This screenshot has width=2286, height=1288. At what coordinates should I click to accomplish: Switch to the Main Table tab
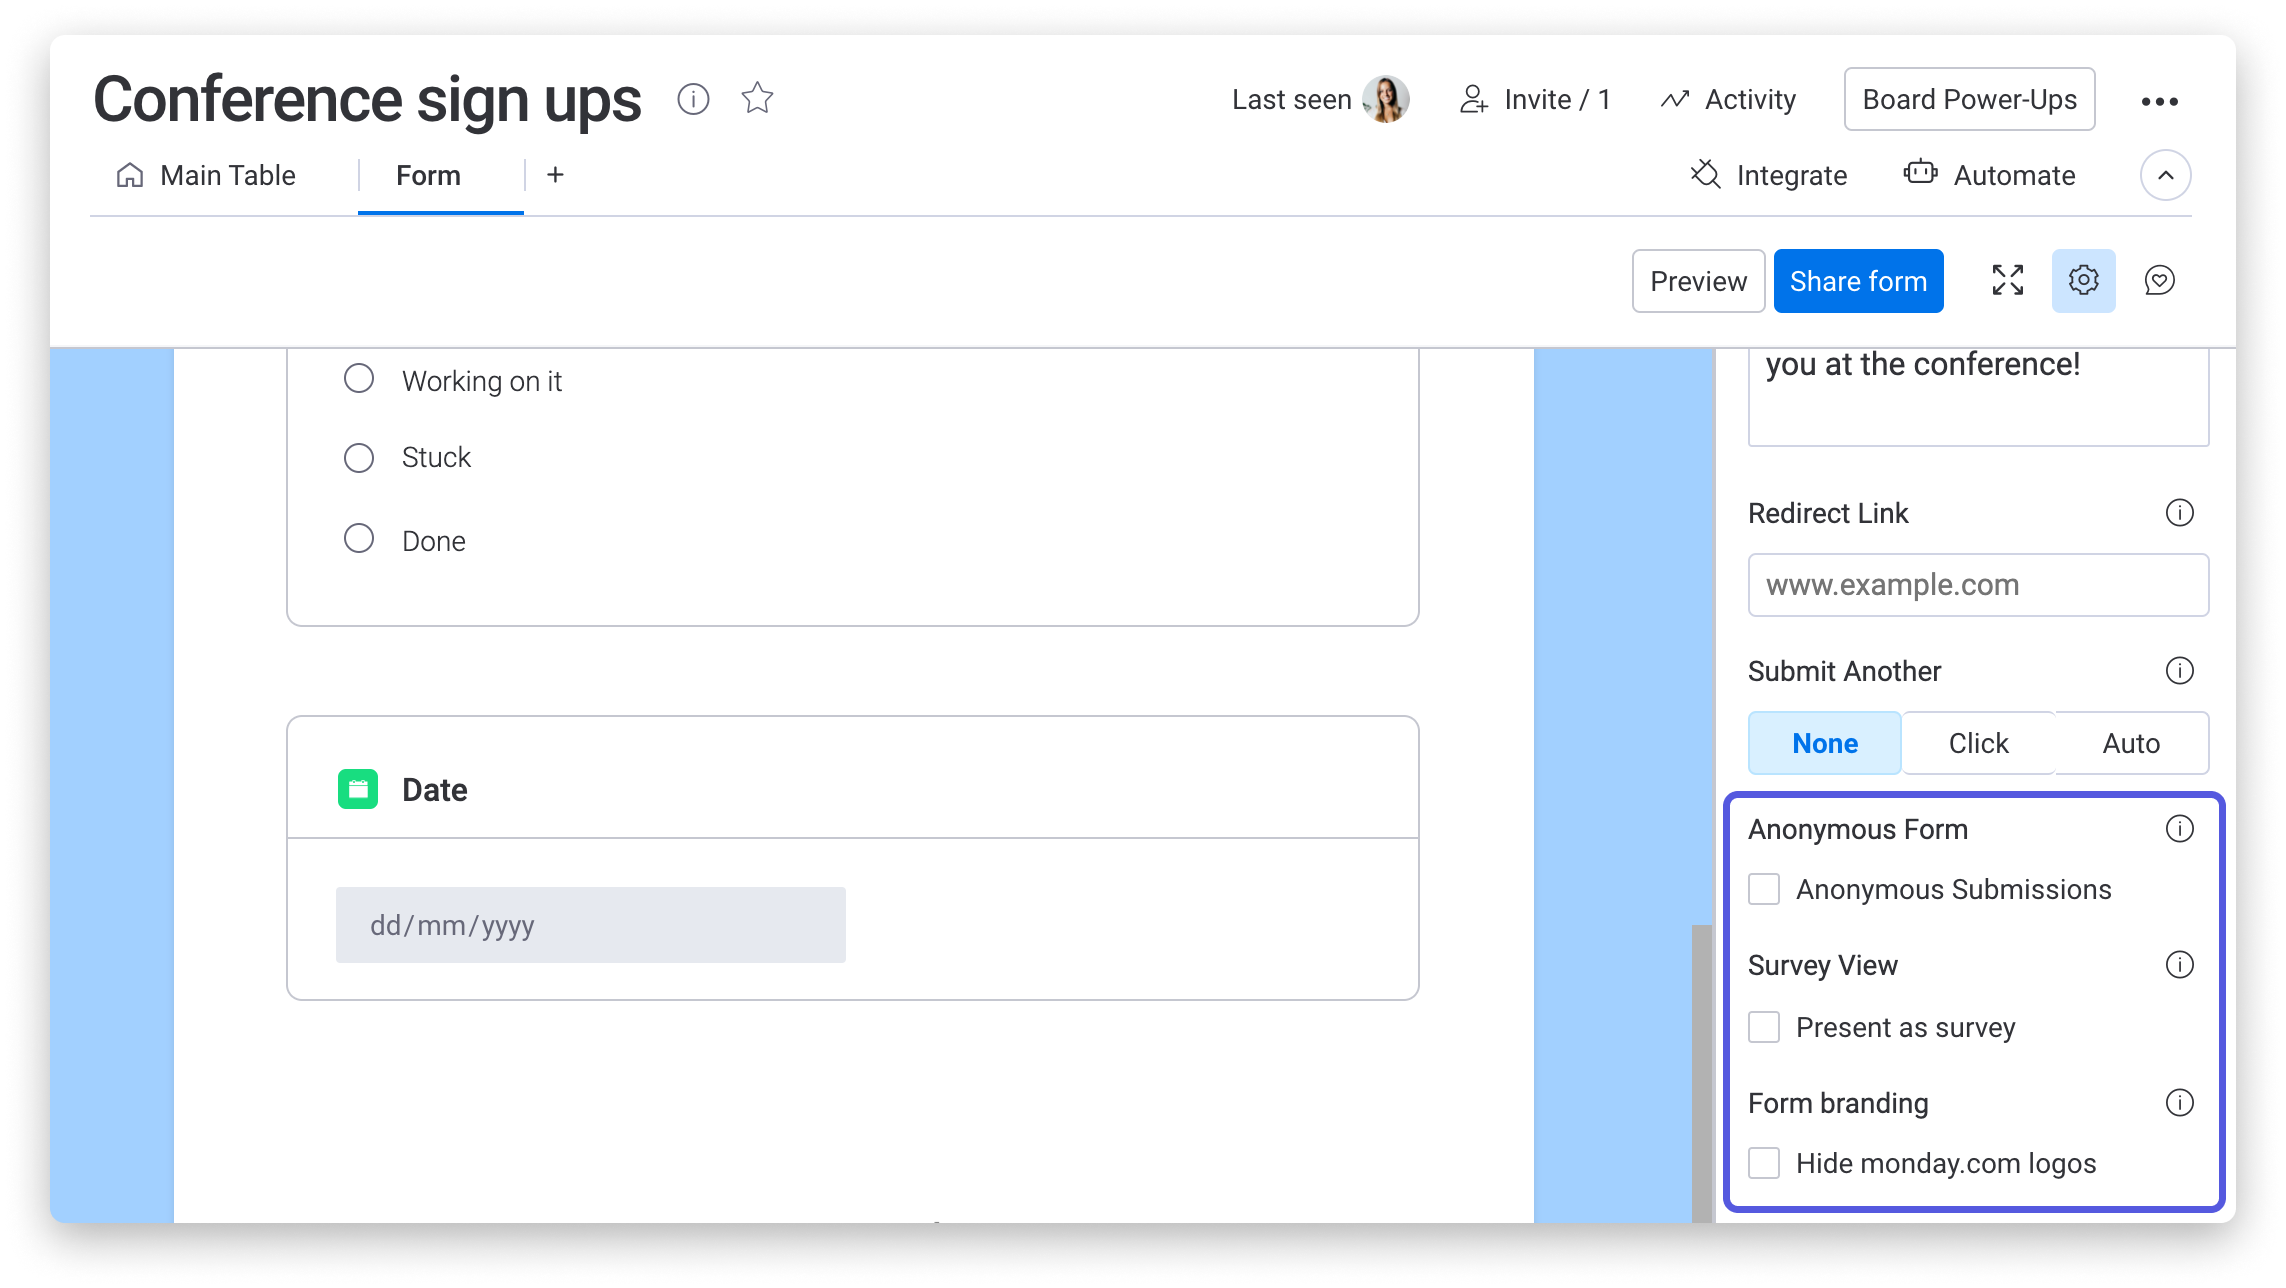point(228,176)
